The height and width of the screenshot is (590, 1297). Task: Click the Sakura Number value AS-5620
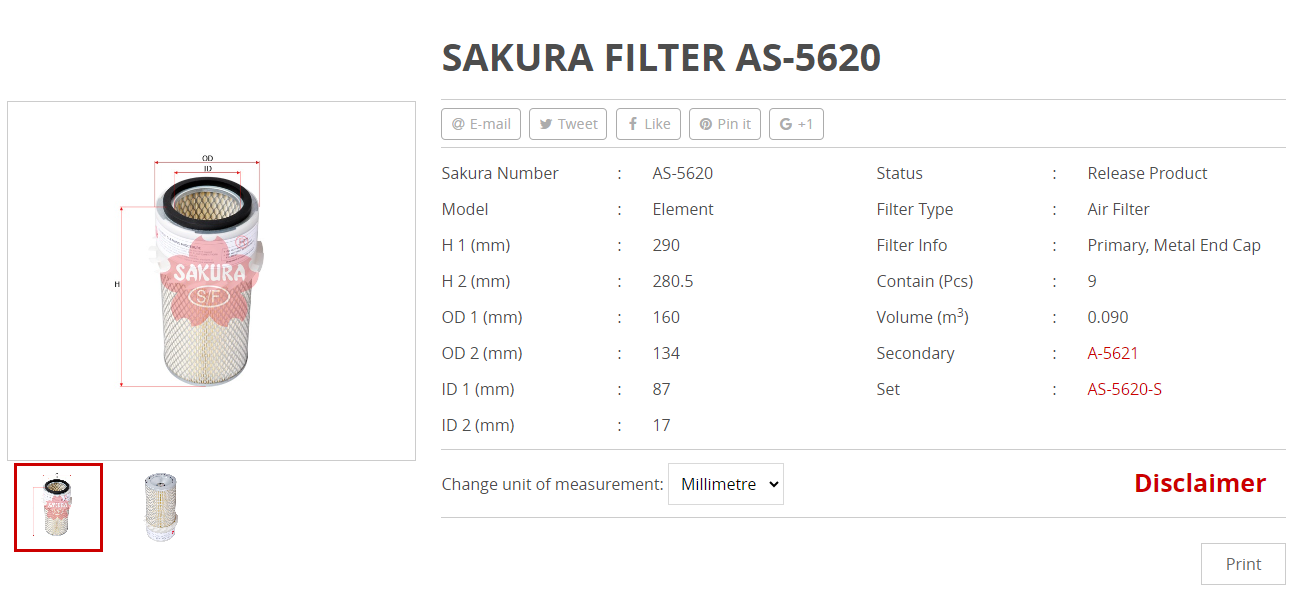[x=683, y=173]
